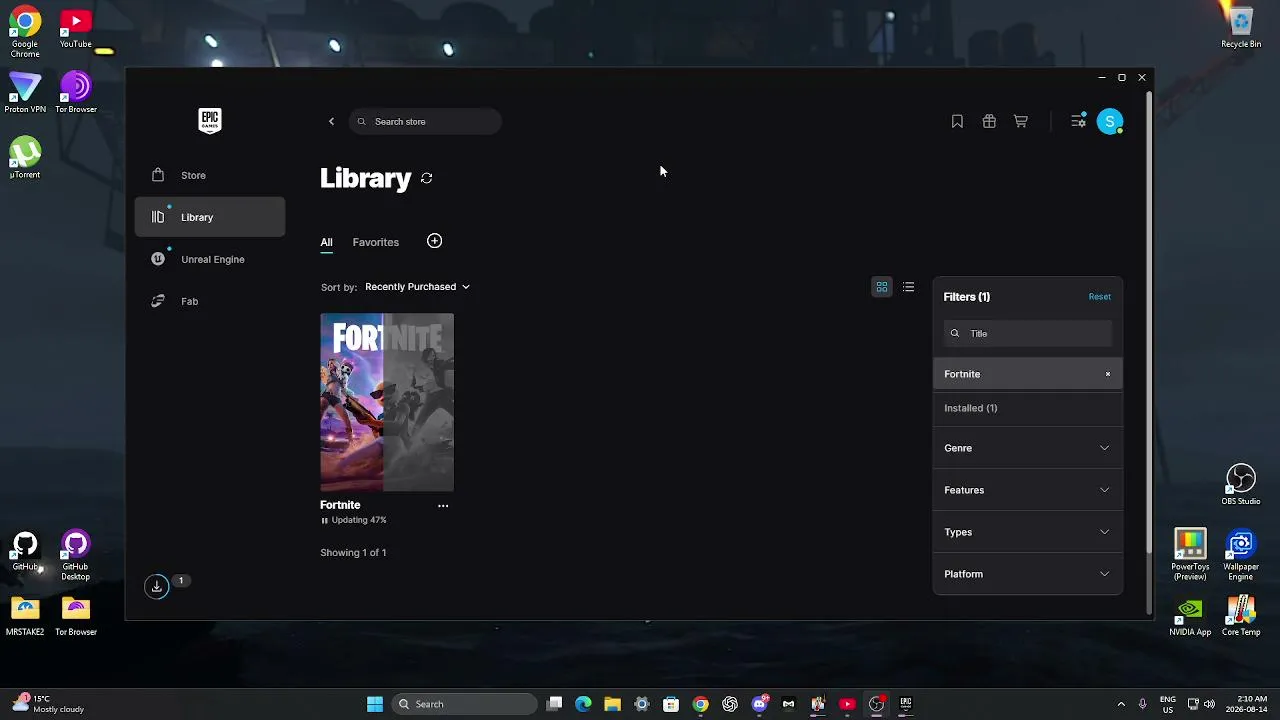Open Fab in the sidebar

pyautogui.click(x=210, y=301)
